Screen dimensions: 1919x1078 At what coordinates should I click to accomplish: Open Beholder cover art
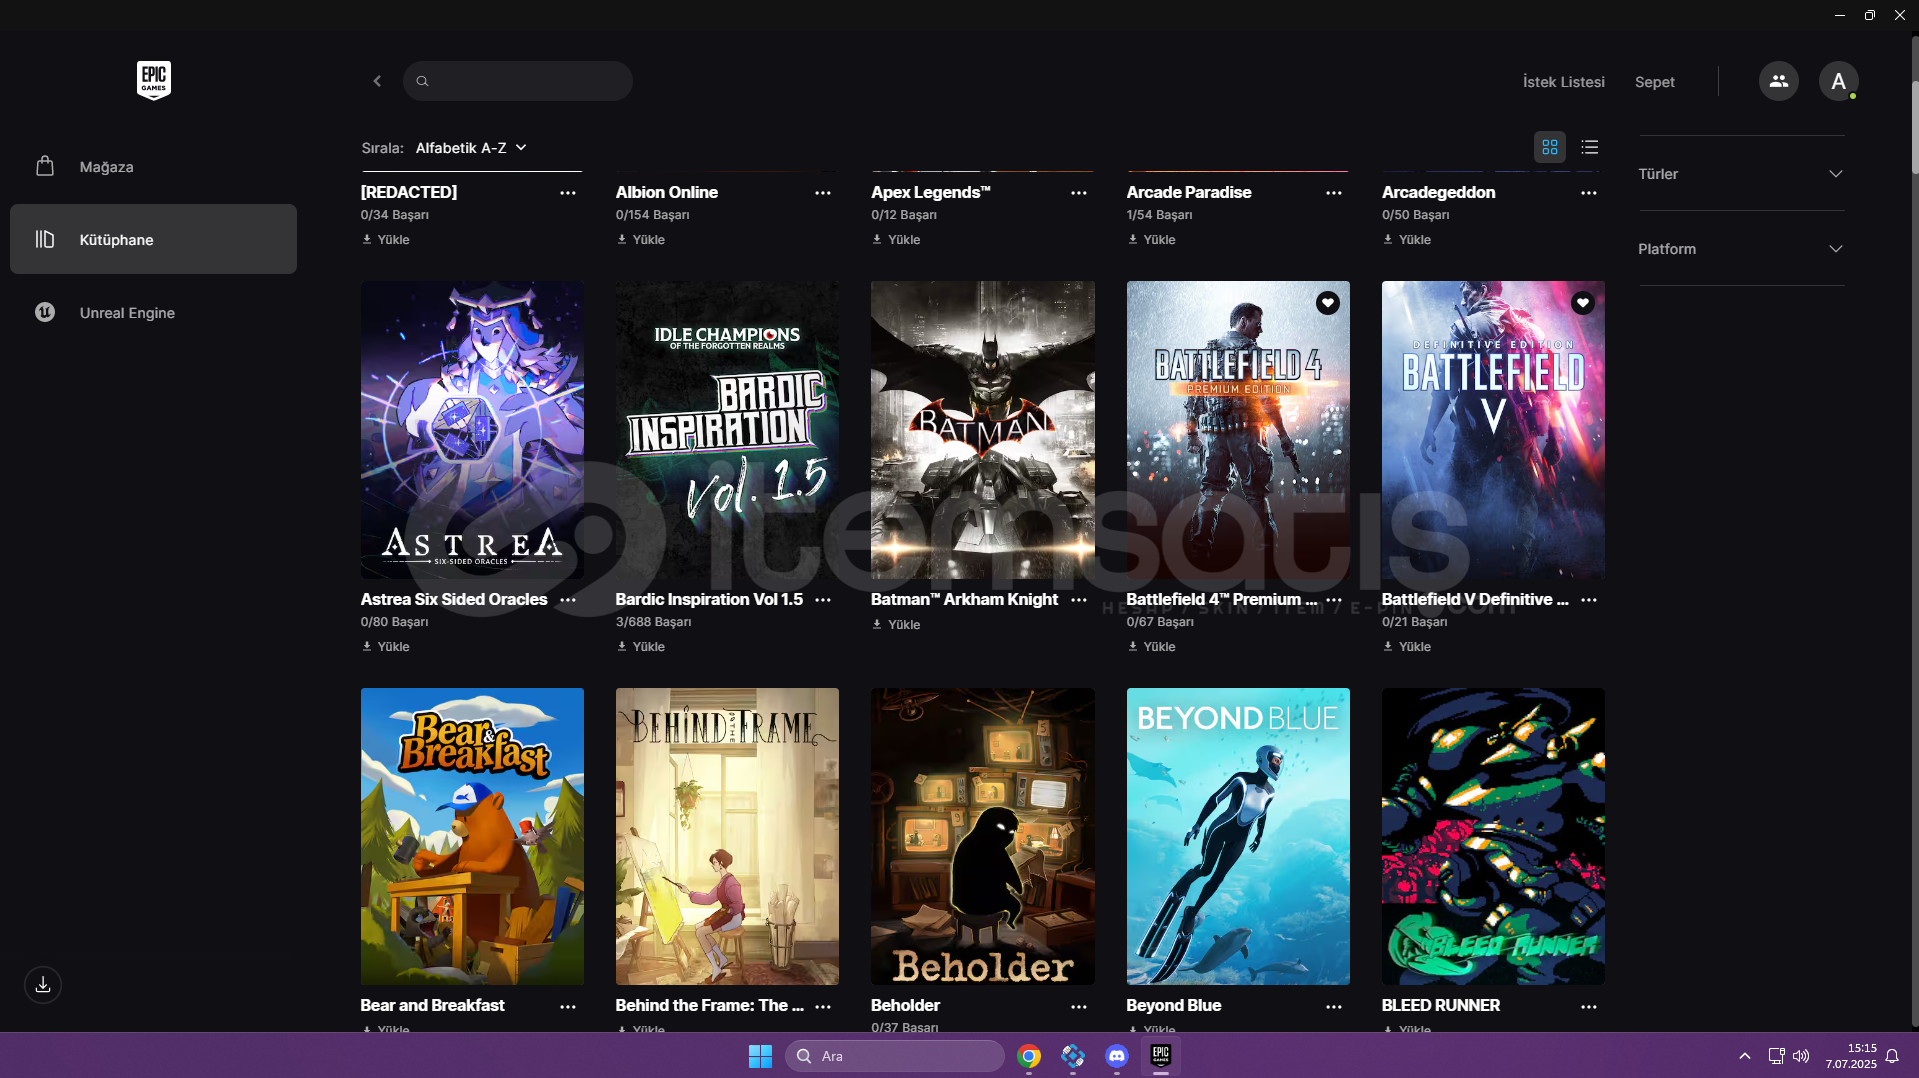982,836
